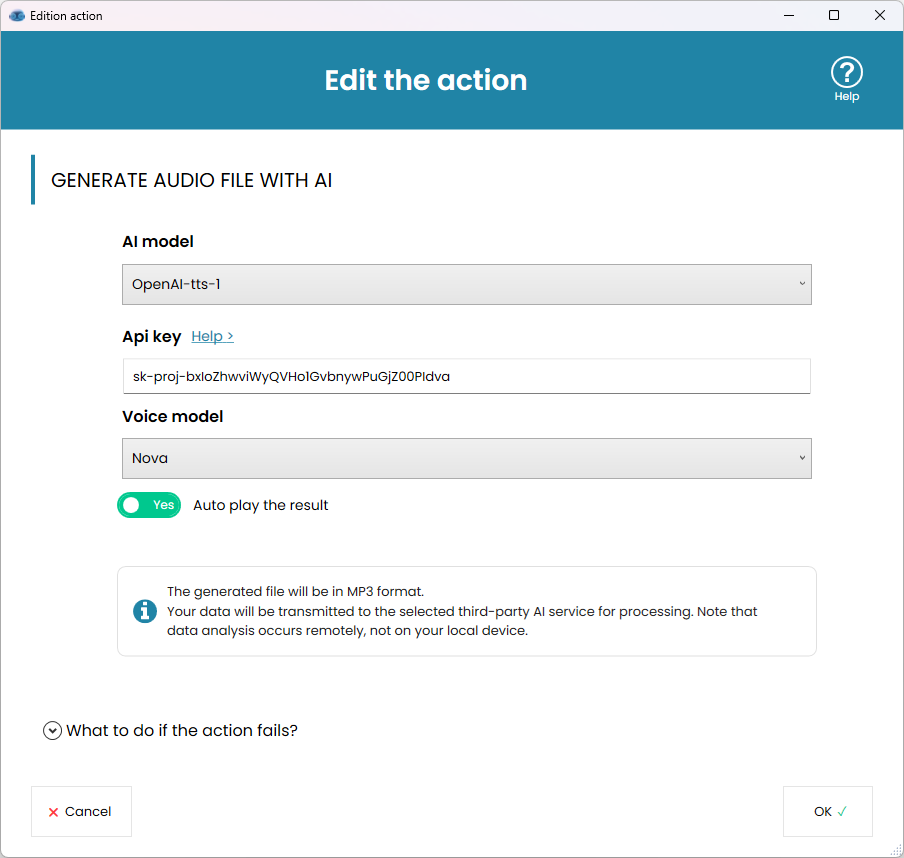
Task: Click the Voice model dropdown arrow
Action: (801, 457)
